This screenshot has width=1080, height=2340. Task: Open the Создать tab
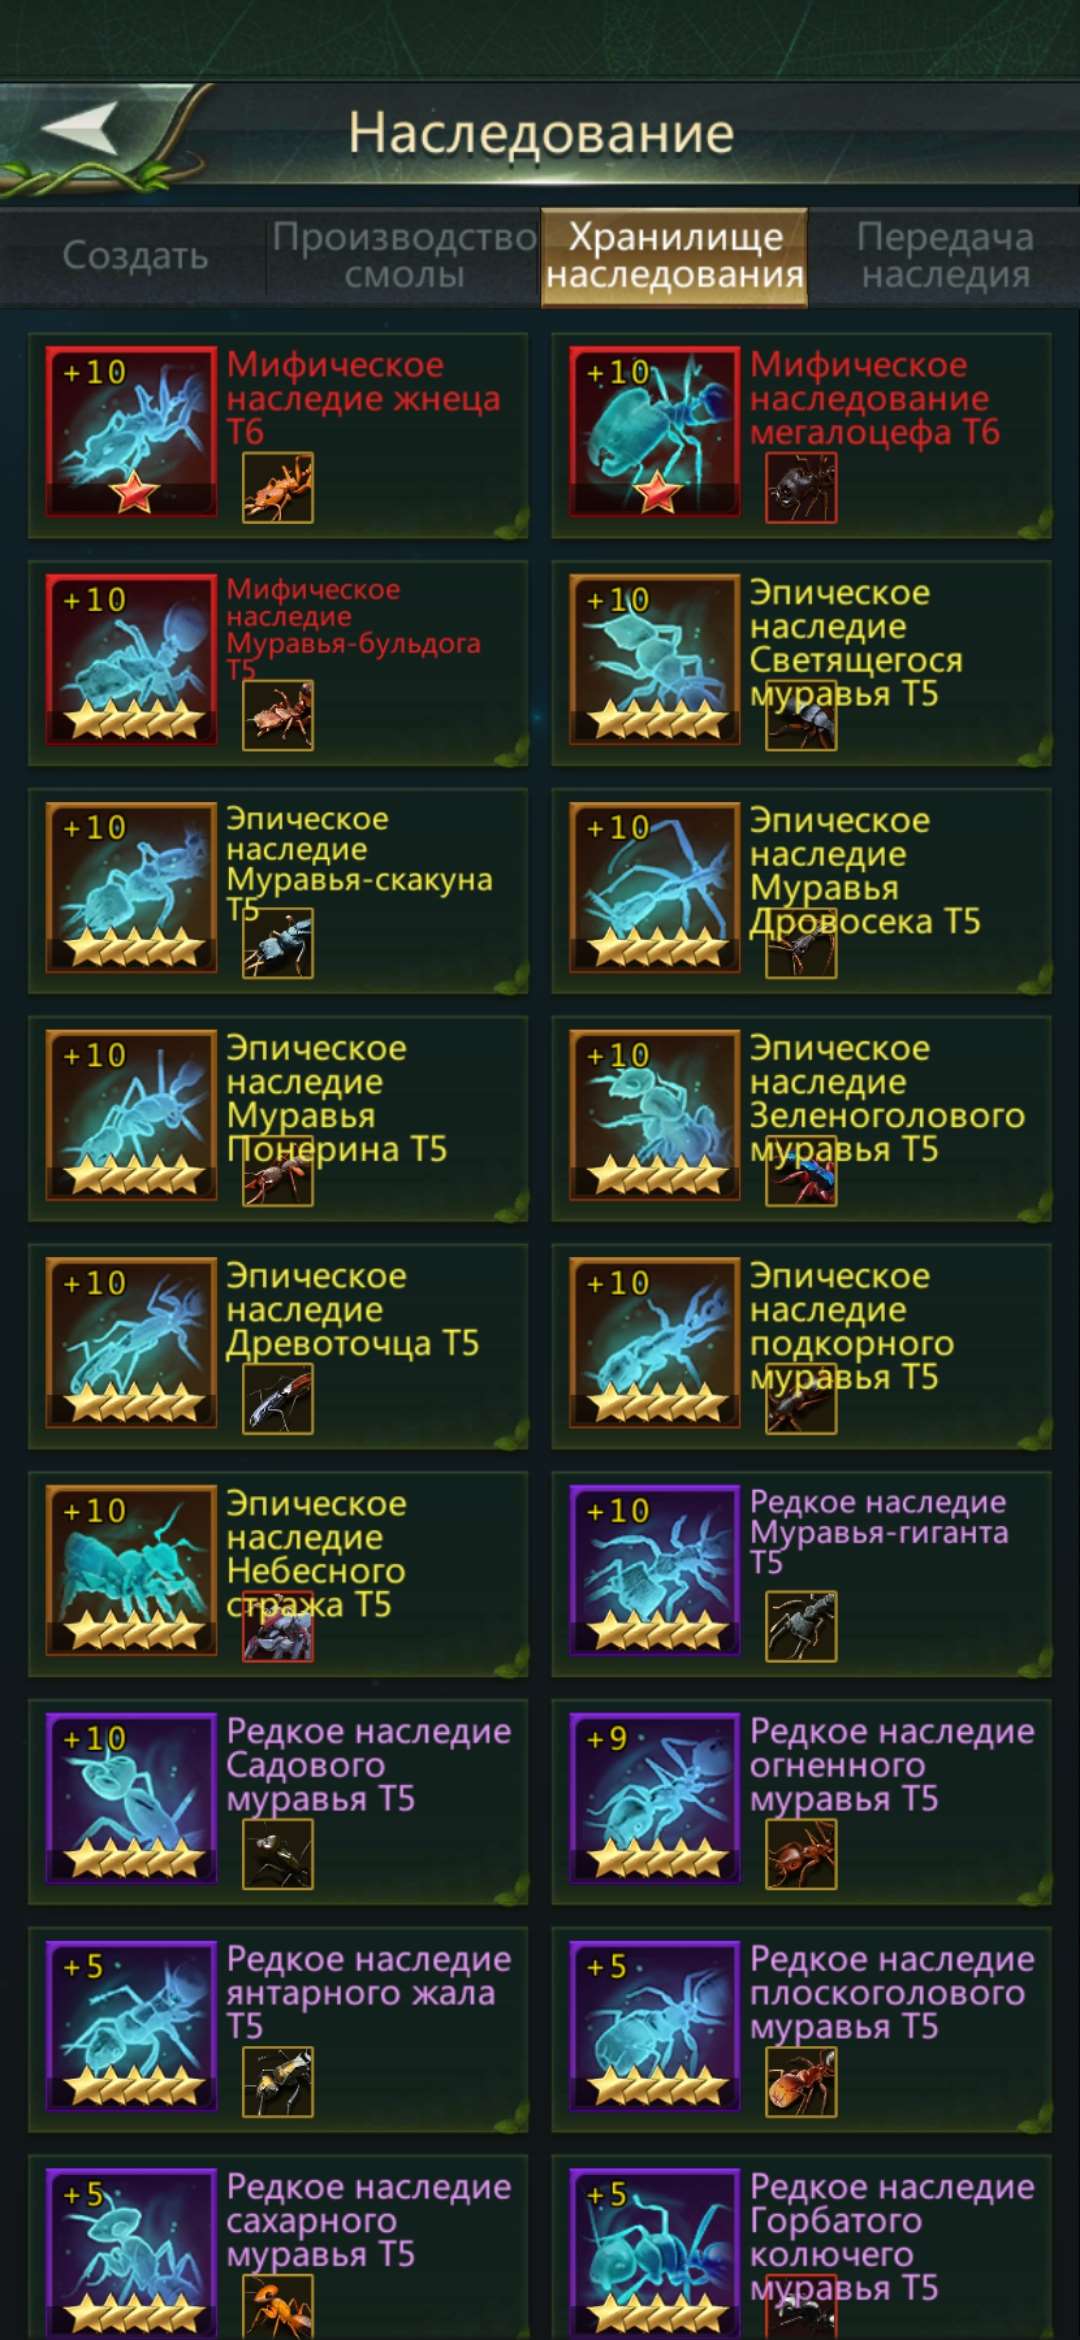point(135,255)
